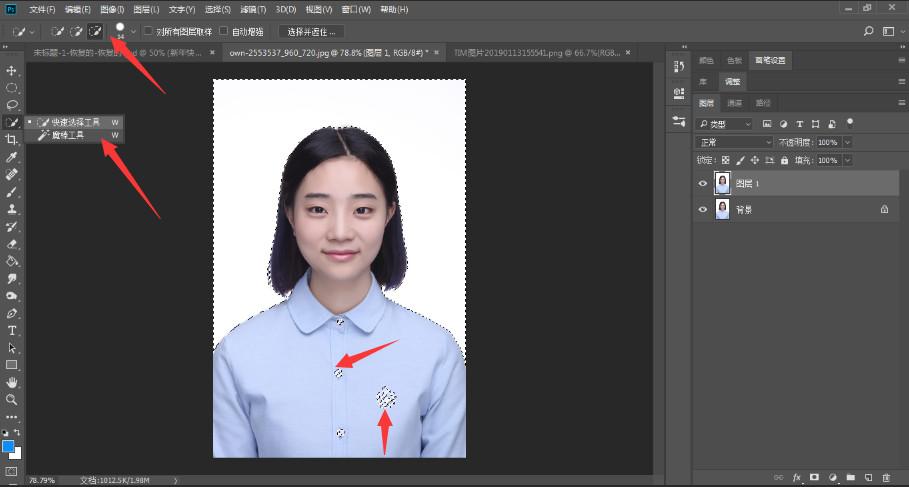The width and height of the screenshot is (909, 487).
Task: Choose the Horizontal Type tool
Action: coord(12,330)
